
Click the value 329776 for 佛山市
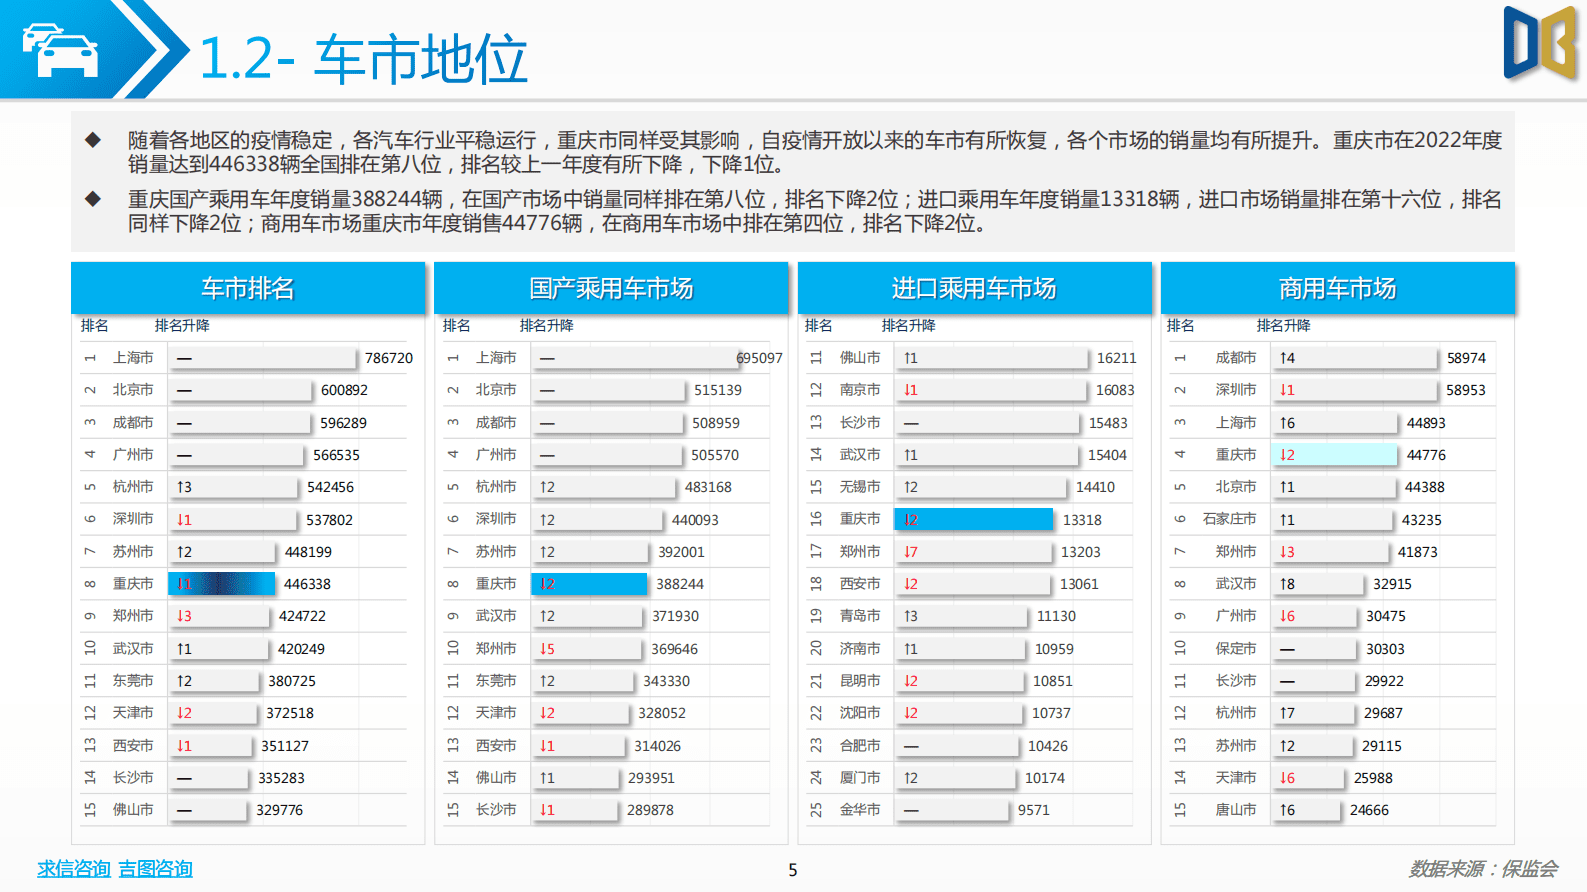coord(279,810)
